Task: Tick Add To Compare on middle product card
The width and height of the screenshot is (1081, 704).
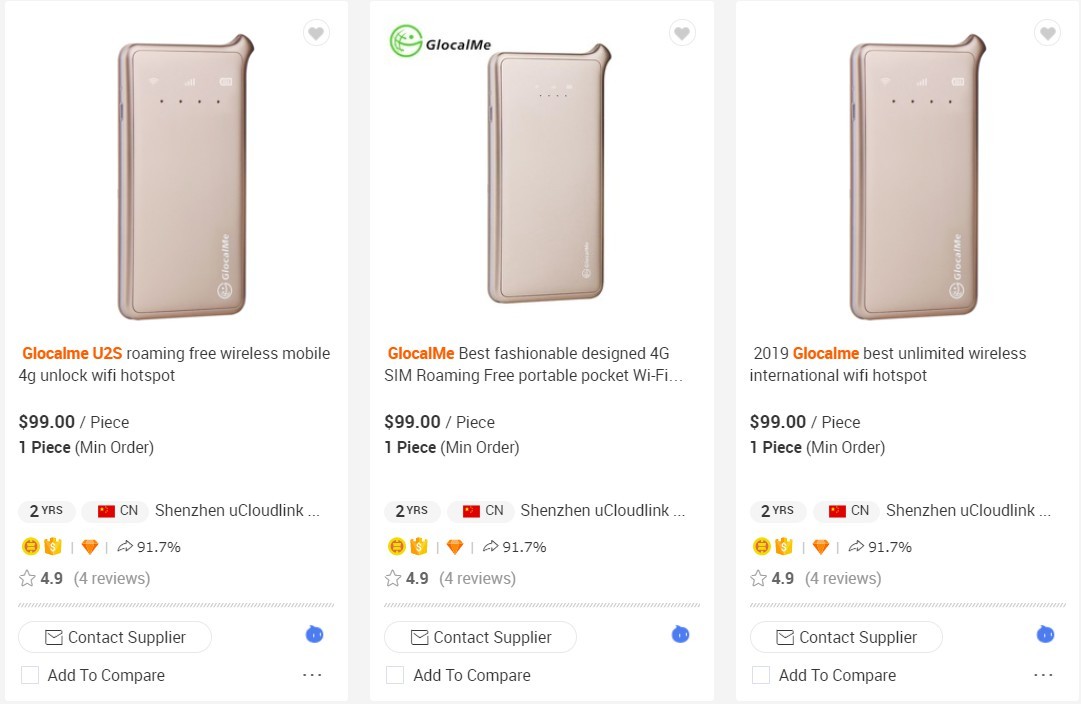Action: 395,675
